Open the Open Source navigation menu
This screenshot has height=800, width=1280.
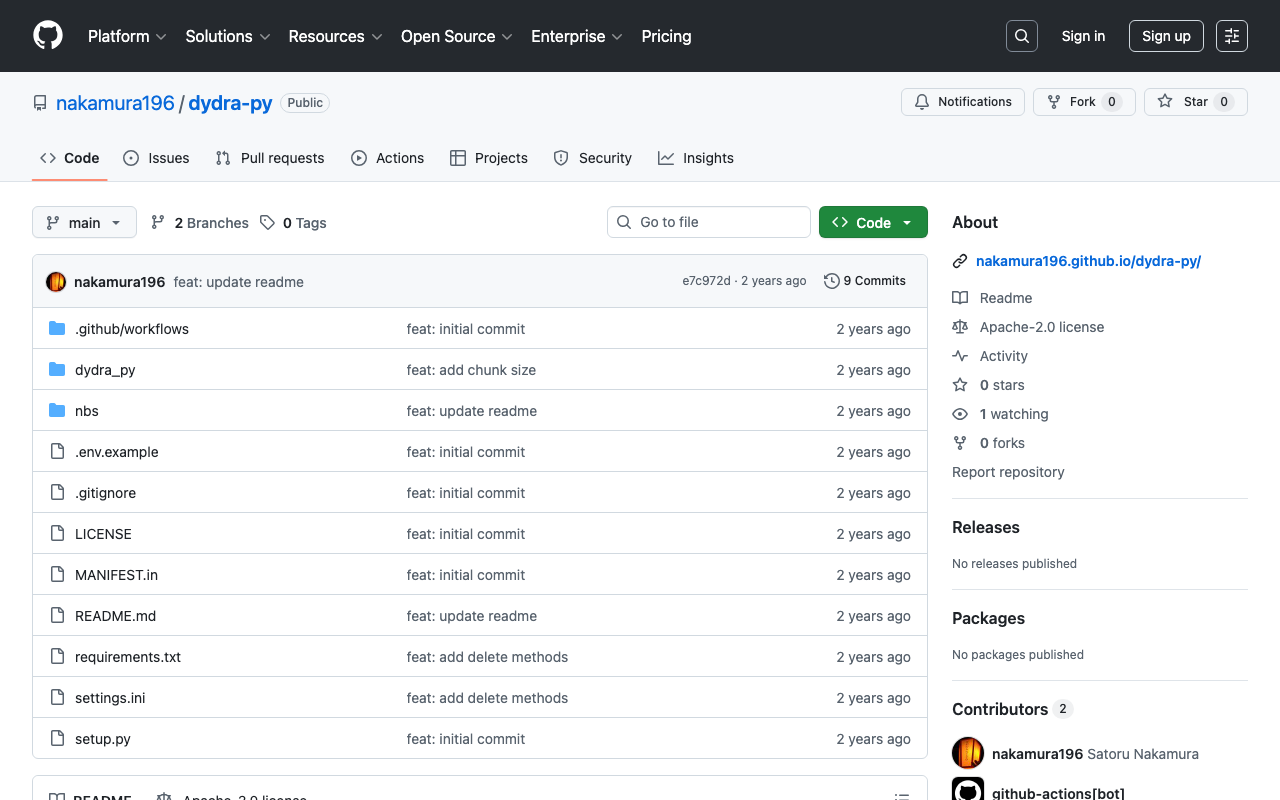click(456, 36)
